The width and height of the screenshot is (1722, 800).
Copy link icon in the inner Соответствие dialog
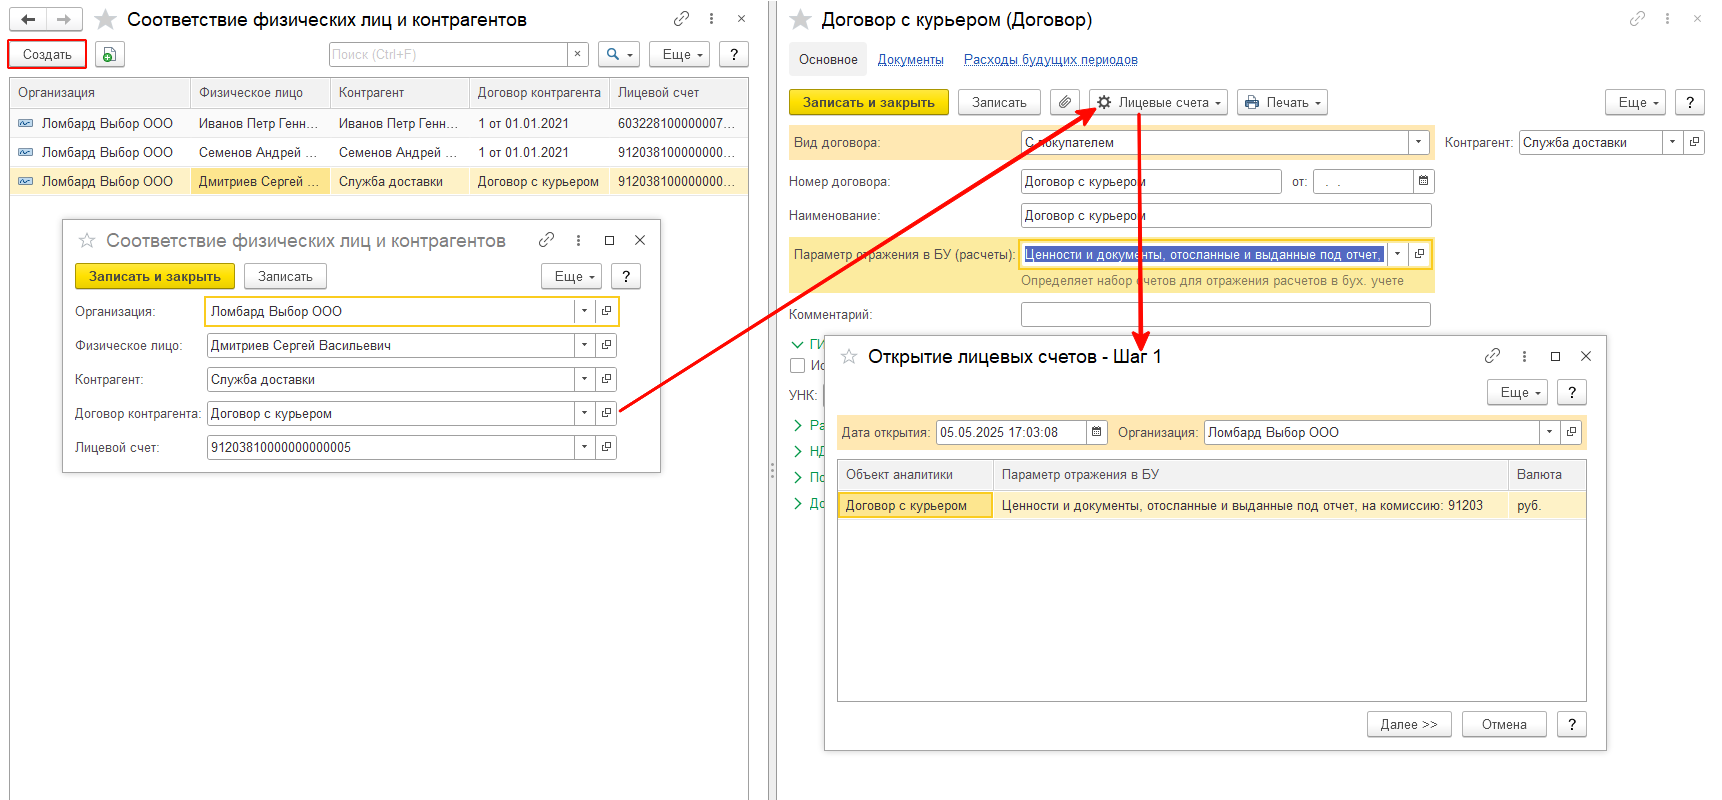point(546,240)
